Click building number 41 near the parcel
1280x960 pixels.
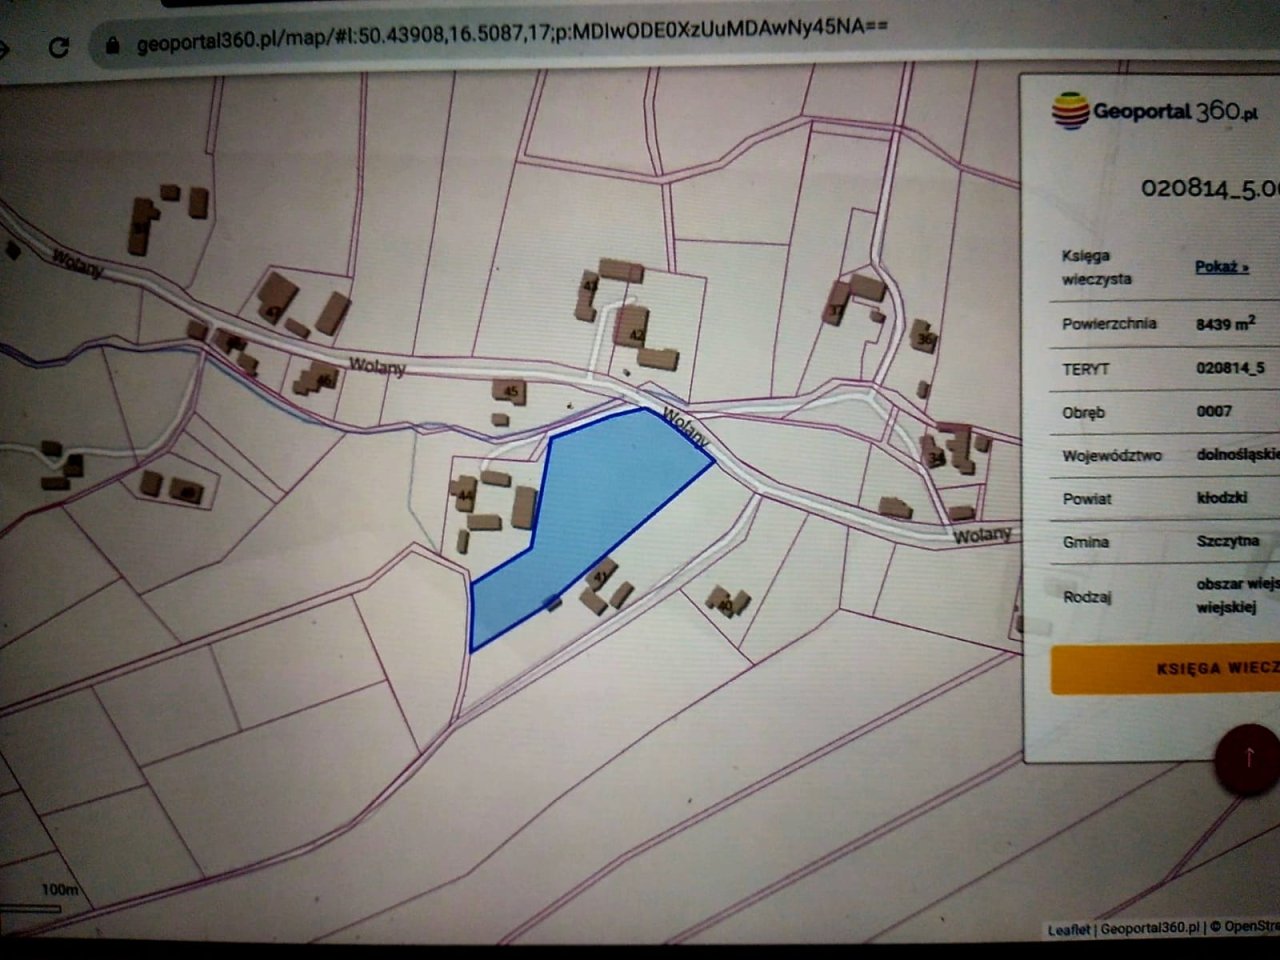pyautogui.click(x=600, y=578)
